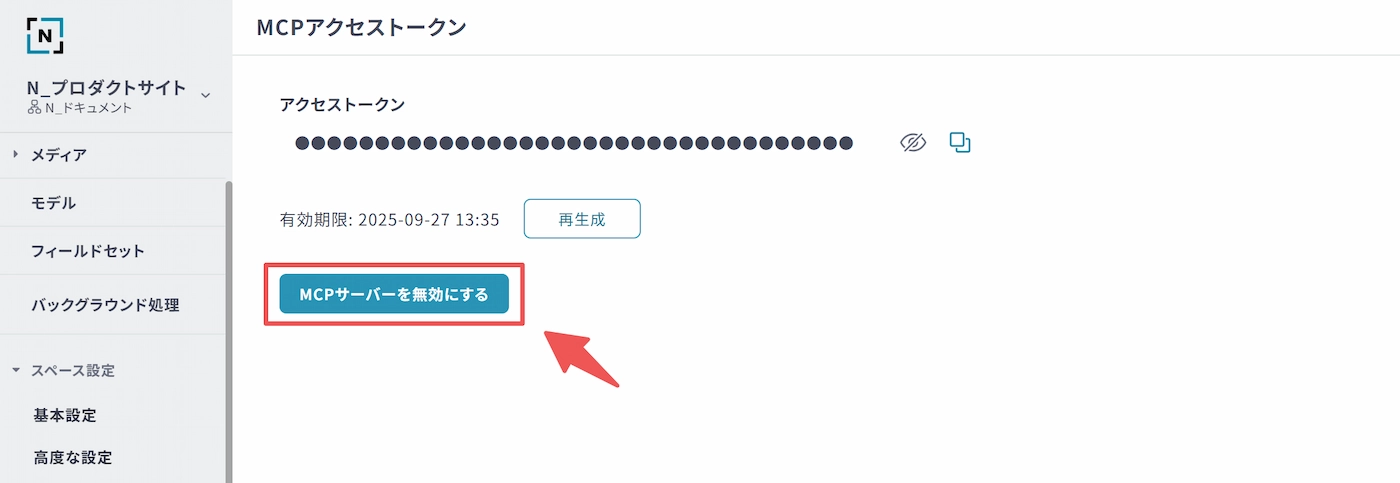The height and width of the screenshot is (483, 1400).
Task: Click the 有効期限 expiration date text
Action: point(390,219)
